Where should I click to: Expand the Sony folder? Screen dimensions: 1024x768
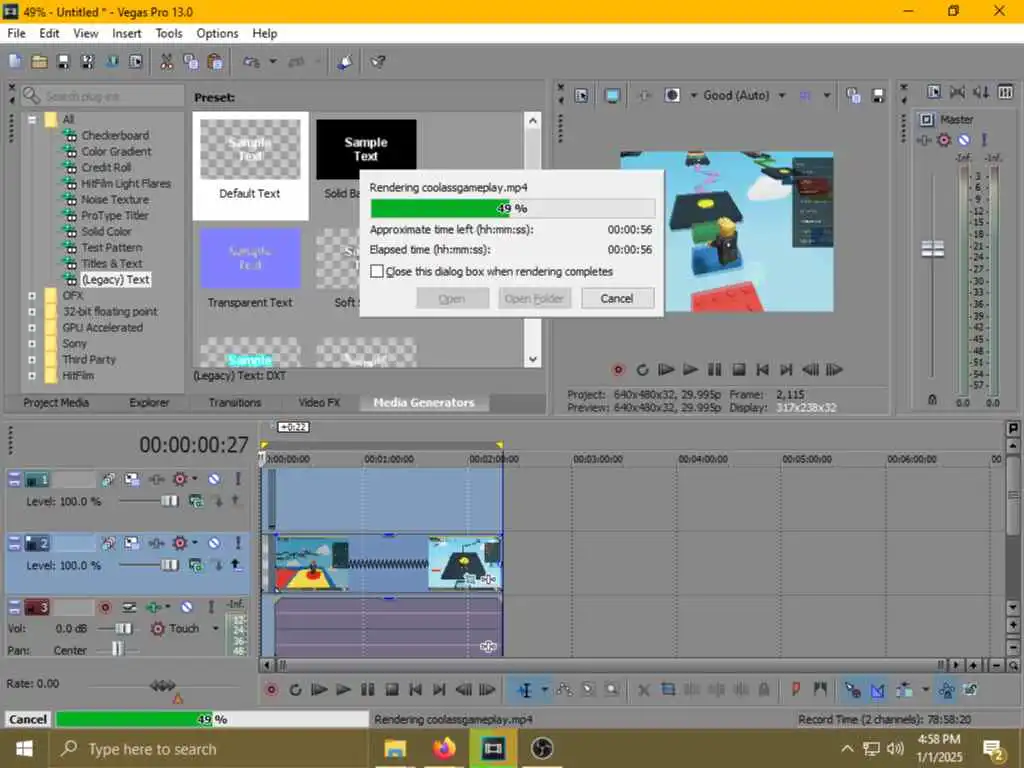(x=31, y=344)
